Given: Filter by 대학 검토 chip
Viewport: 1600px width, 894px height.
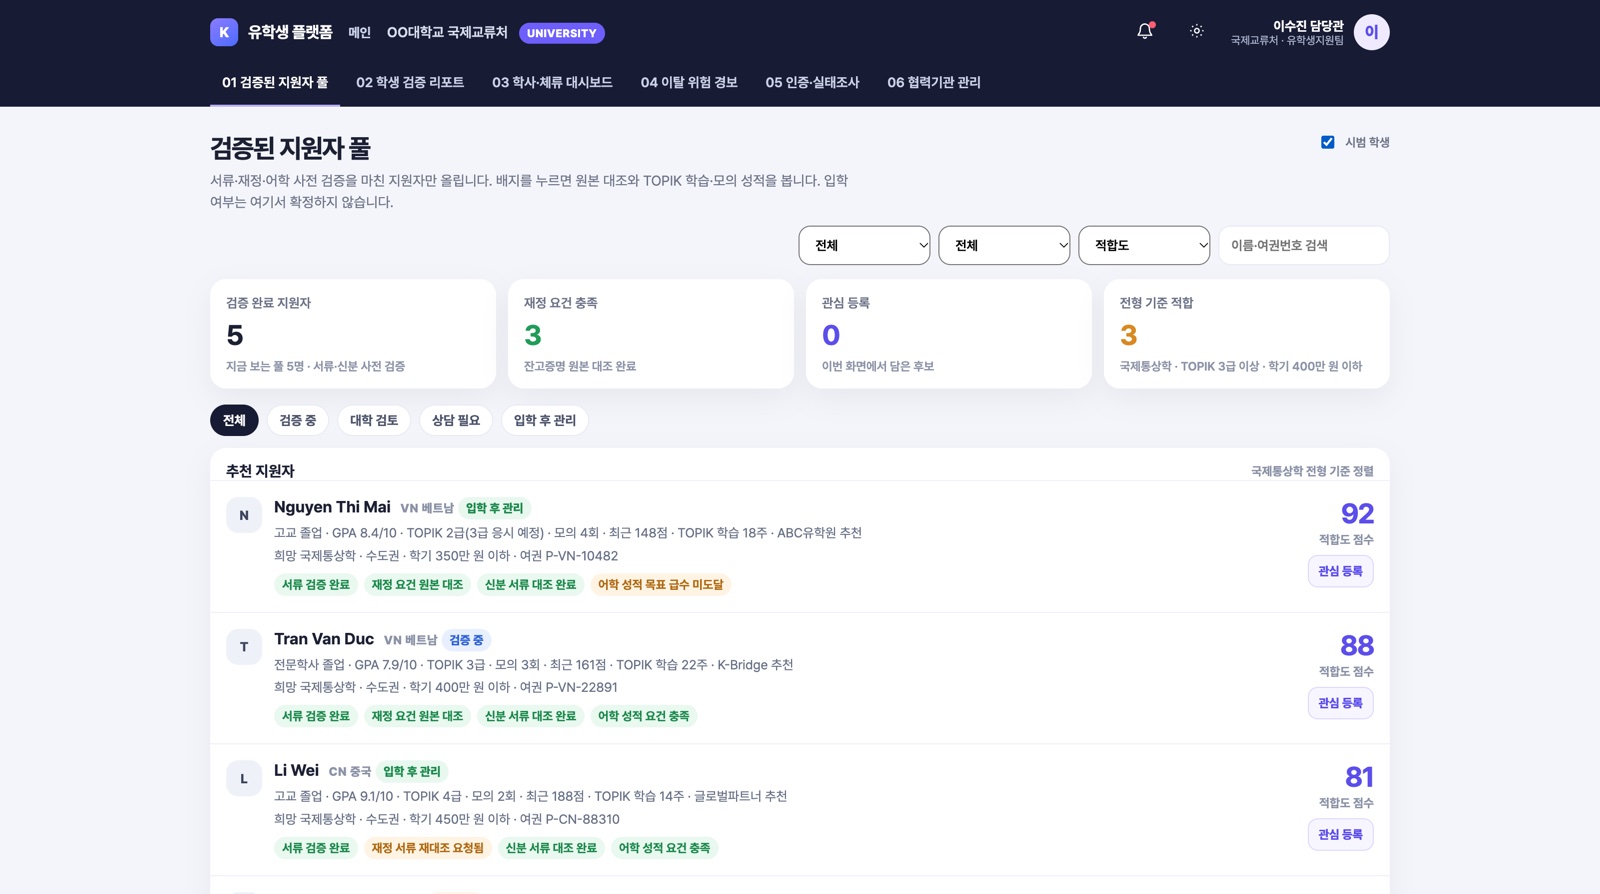Looking at the screenshot, I should (x=374, y=420).
